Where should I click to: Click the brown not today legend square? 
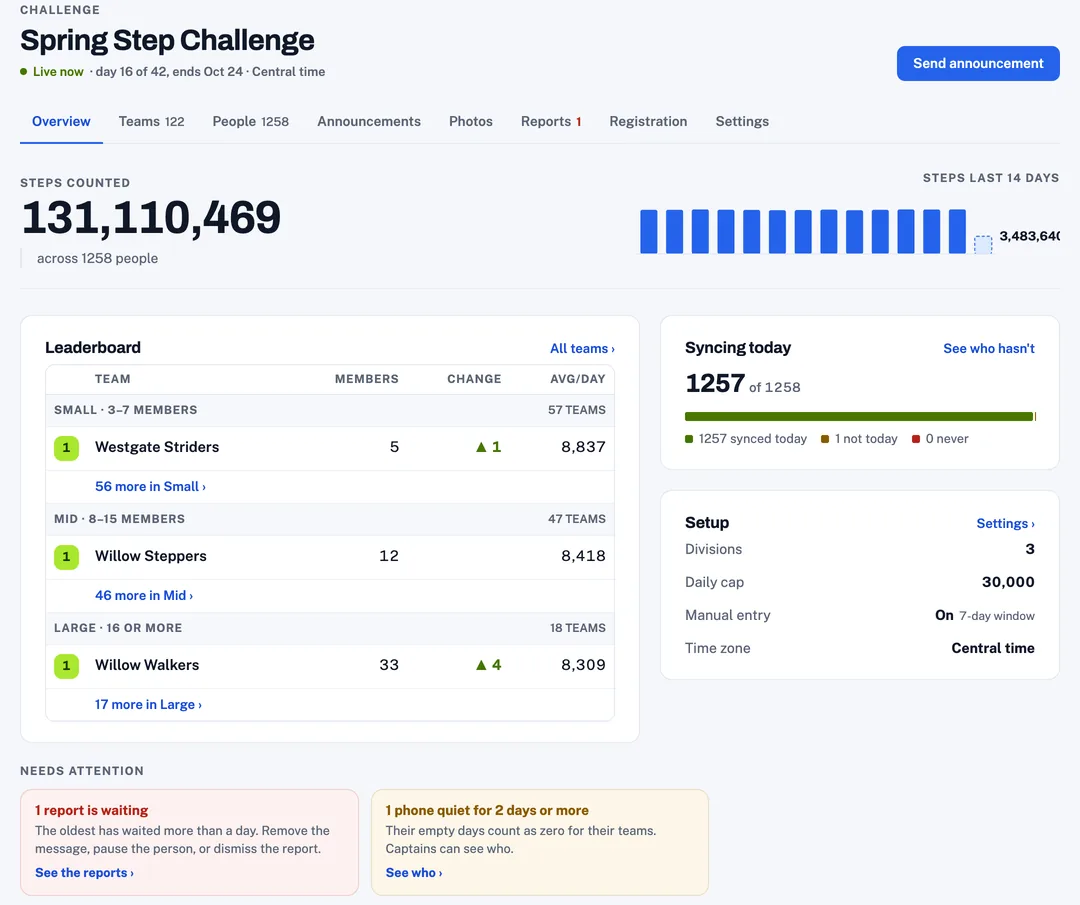pyautogui.click(x=825, y=439)
